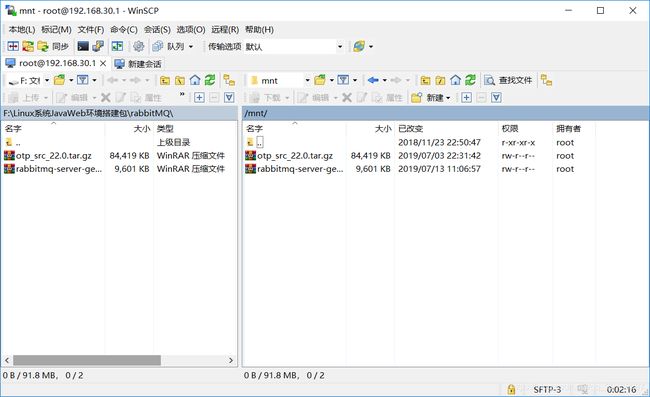Open 标记(M) menu
650x397 pixels.
56,29
